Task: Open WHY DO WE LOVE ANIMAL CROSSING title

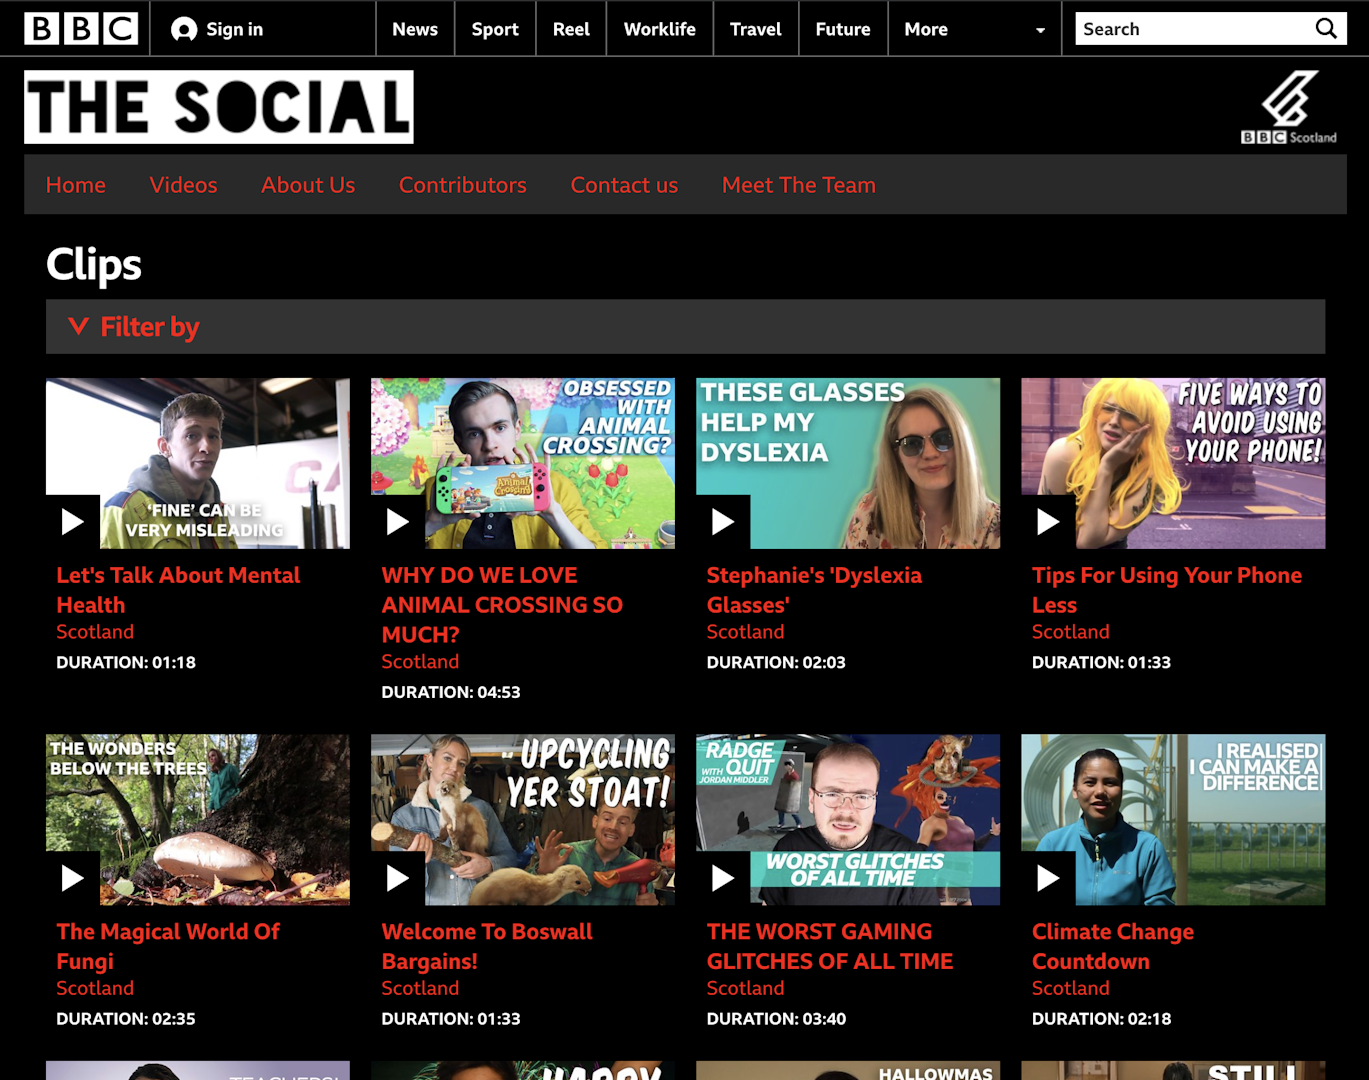Action: click(502, 605)
